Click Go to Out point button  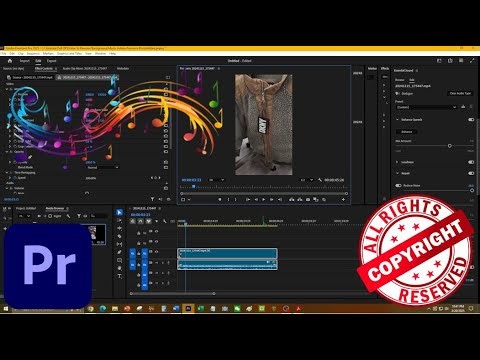tap(280, 199)
